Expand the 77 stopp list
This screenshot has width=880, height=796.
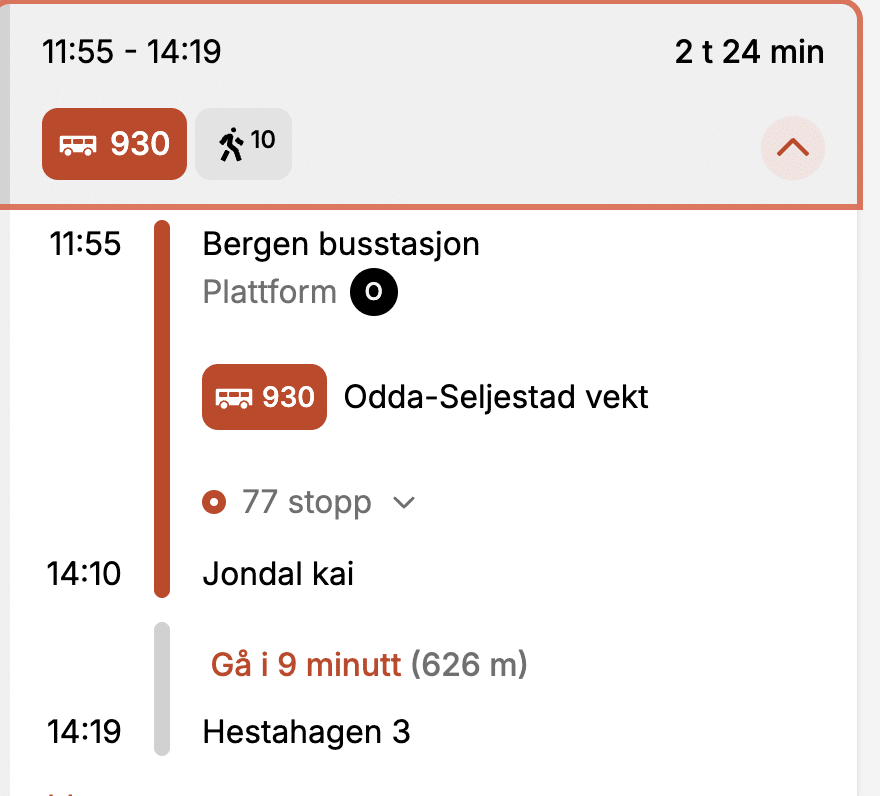[306, 502]
